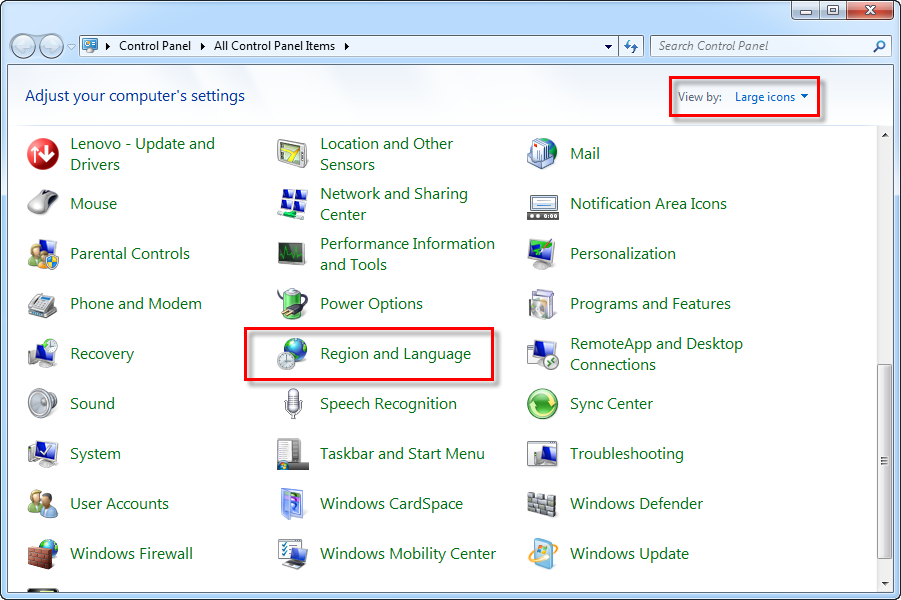The width and height of the screenshot is (901, 600).
Task: Click the Mouse icon
Action: [x=43, y=204]
